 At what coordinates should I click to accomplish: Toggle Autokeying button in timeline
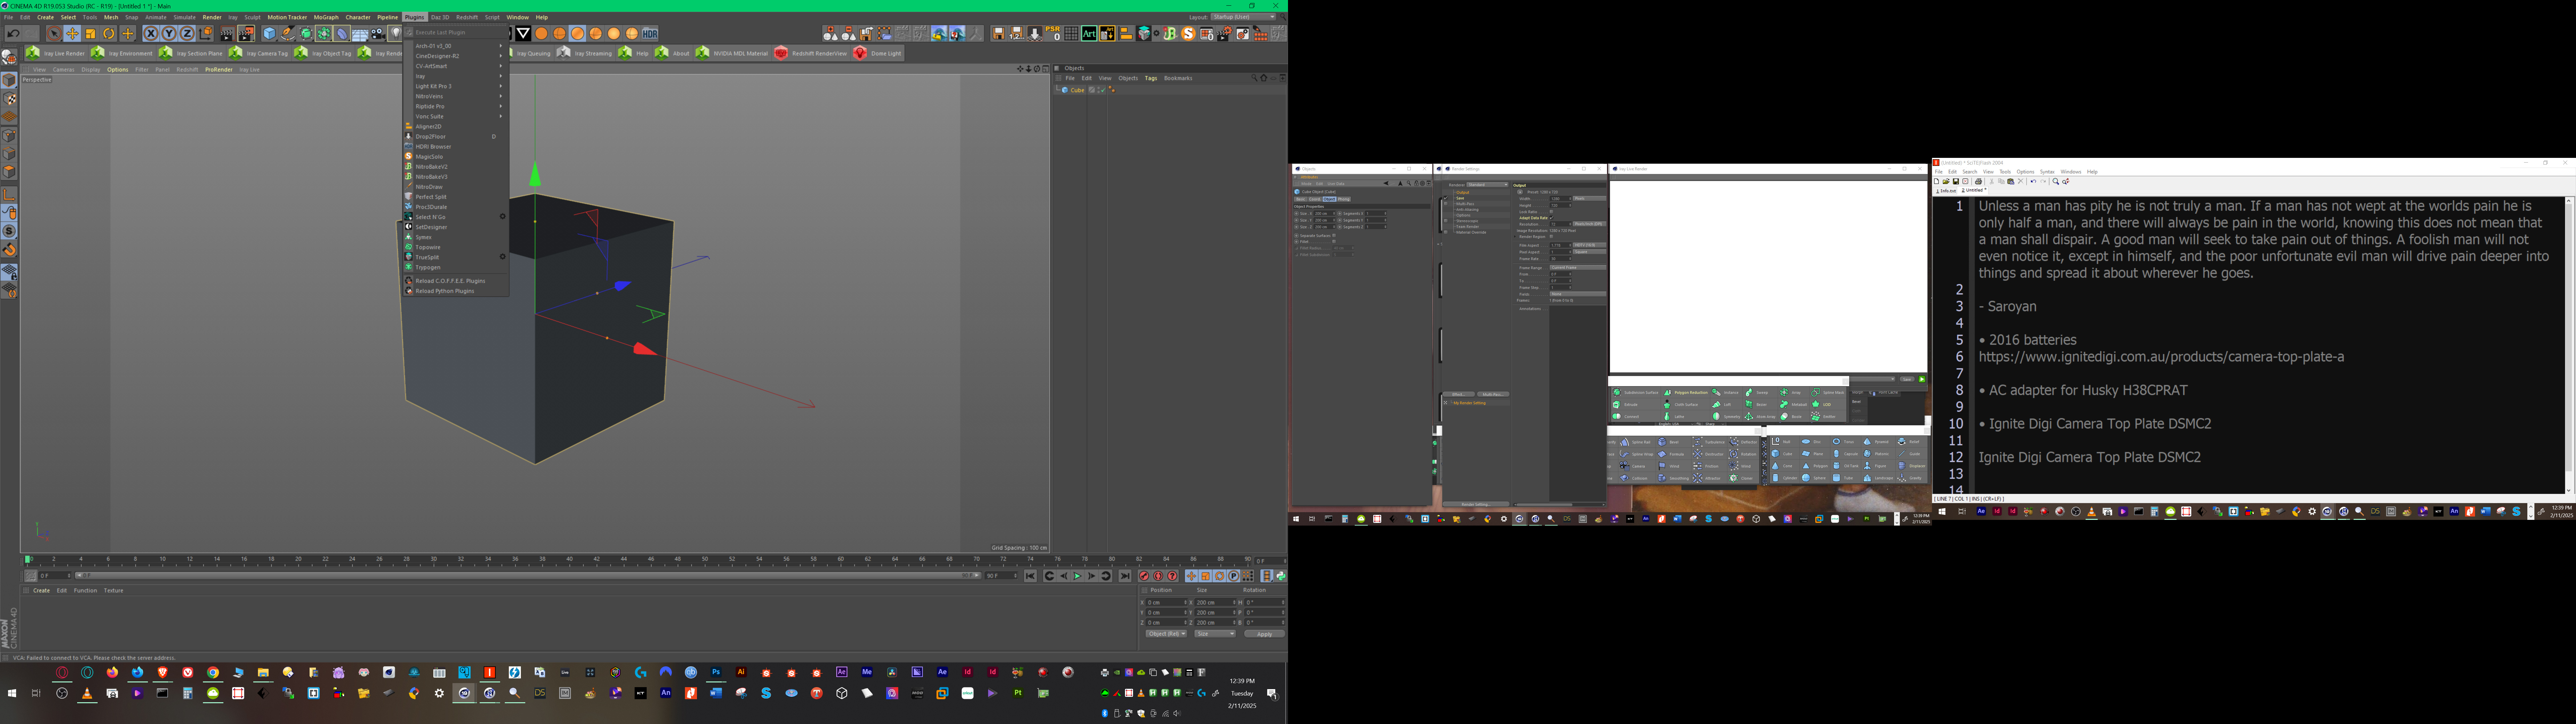pos(1158,576)
